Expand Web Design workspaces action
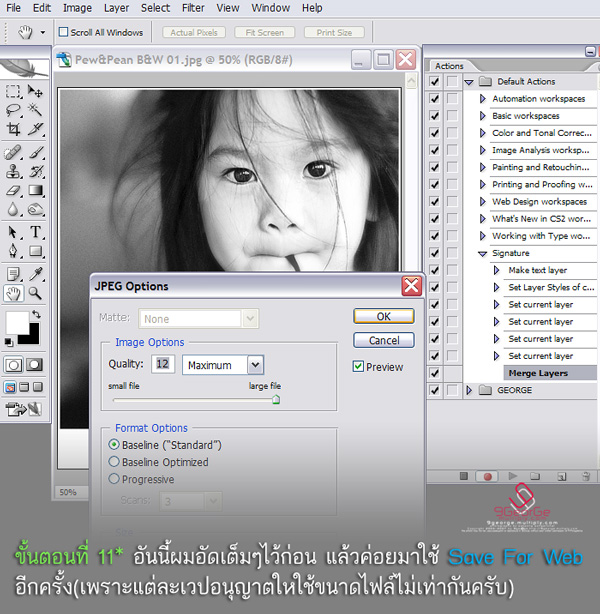Screen dimensions: 600x614 click(x=483, y=201)
